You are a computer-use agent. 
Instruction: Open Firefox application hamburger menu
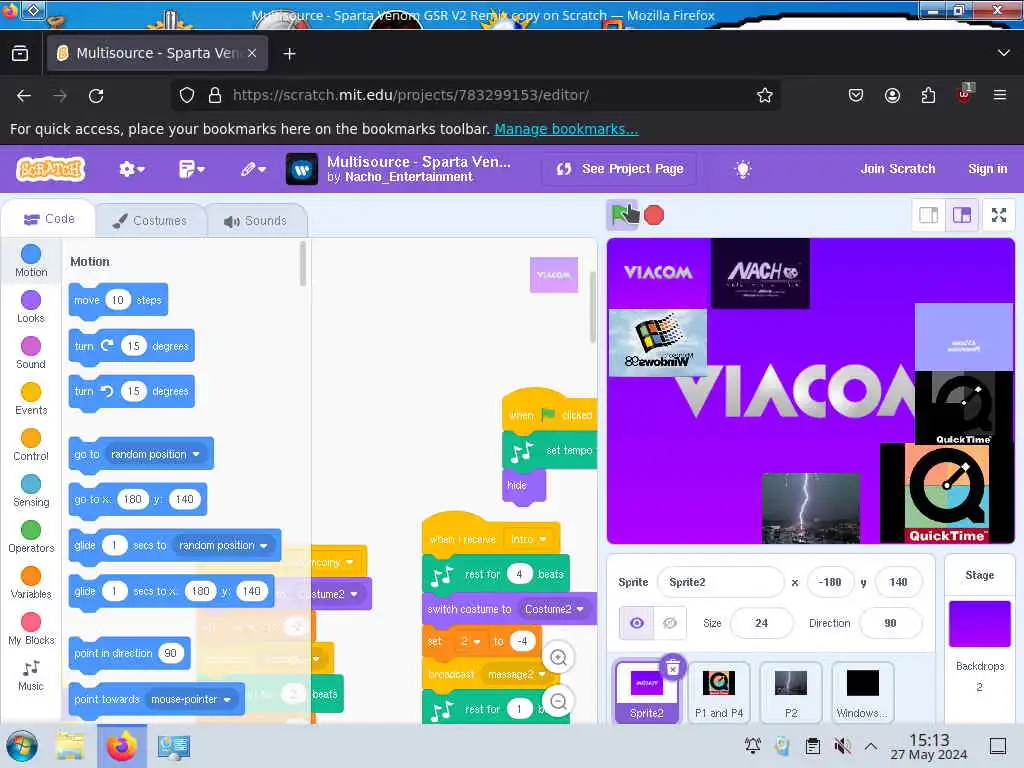pyautogui.click(x=999, y=96)
